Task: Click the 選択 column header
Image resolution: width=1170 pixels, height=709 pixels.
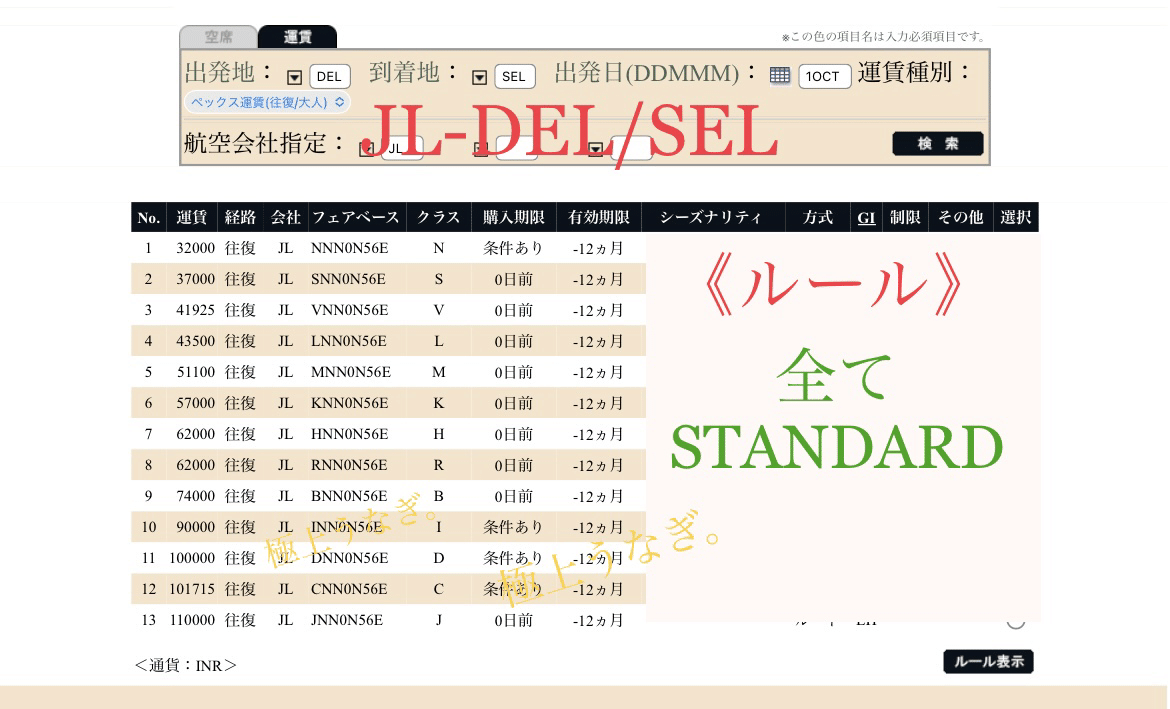Action: click(1016, 217)
